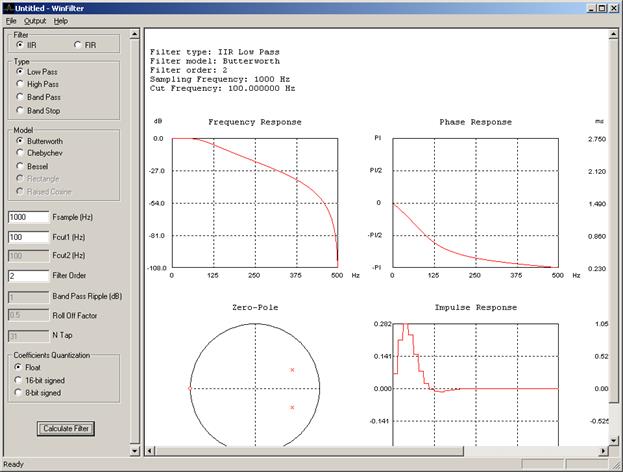The width and height of the screenshot is (623, 472).
Task: Enable 8-bit signed coefficient quantization
Action: [19, 393]
